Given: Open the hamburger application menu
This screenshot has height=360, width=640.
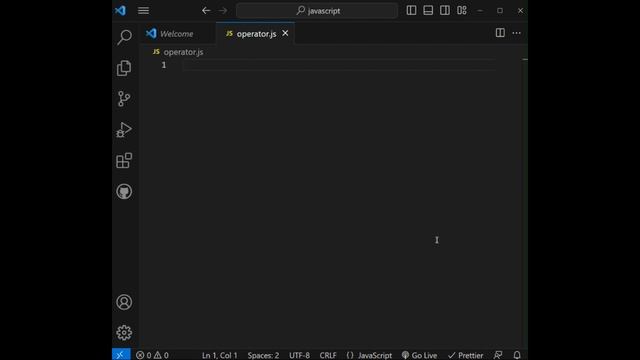Looking at the screenshot, I should [x=143, y=11].
